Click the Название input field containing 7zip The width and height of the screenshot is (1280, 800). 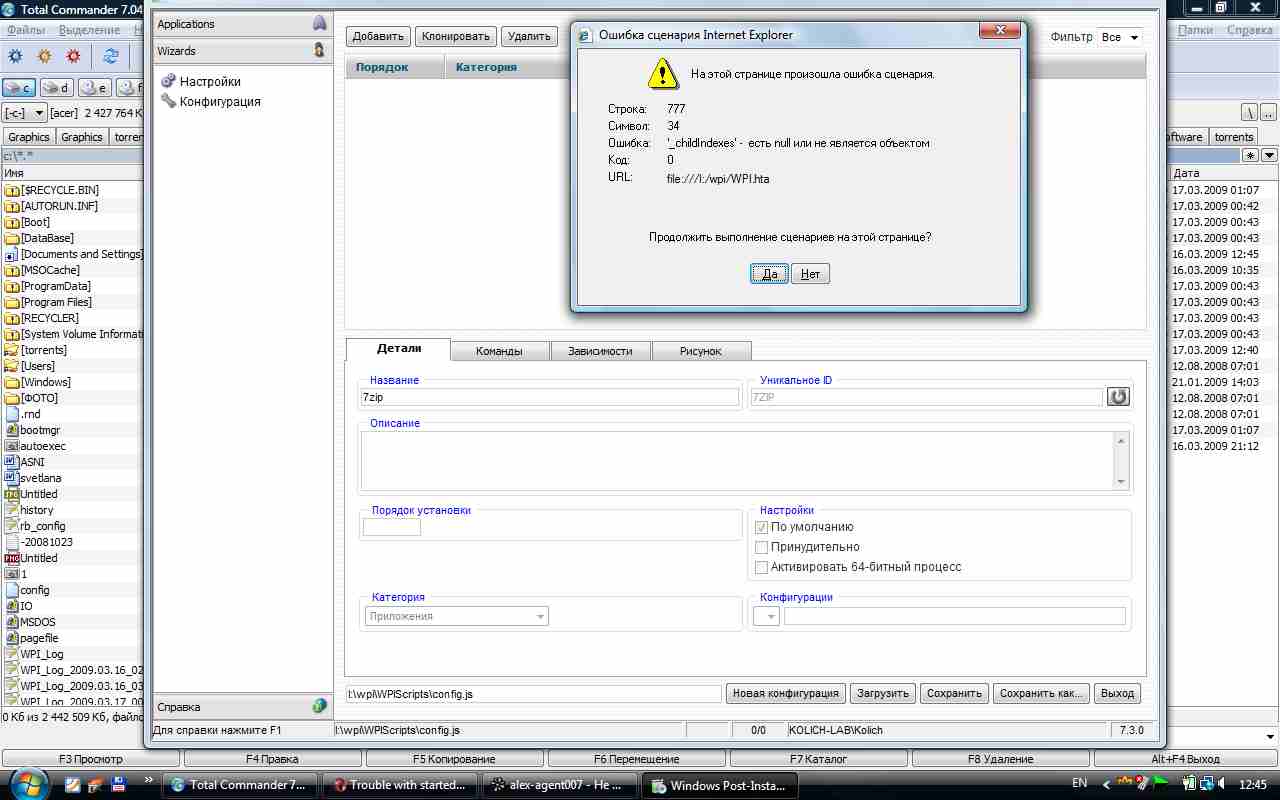coord(549,397)
